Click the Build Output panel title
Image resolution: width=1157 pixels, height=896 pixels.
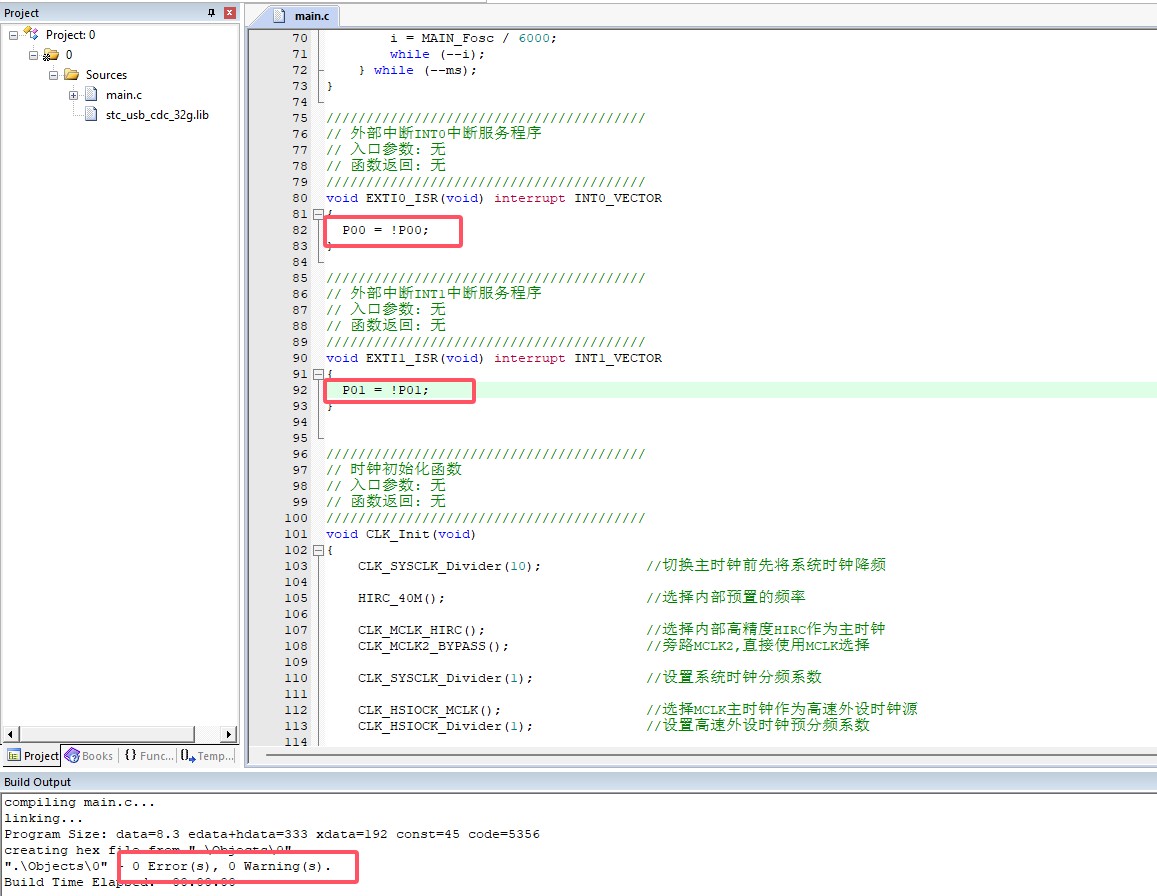[x=38, y=782]
